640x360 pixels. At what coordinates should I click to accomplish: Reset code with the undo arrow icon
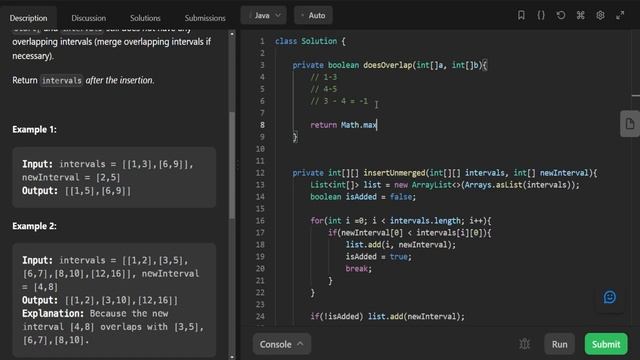tap(561, 16)
